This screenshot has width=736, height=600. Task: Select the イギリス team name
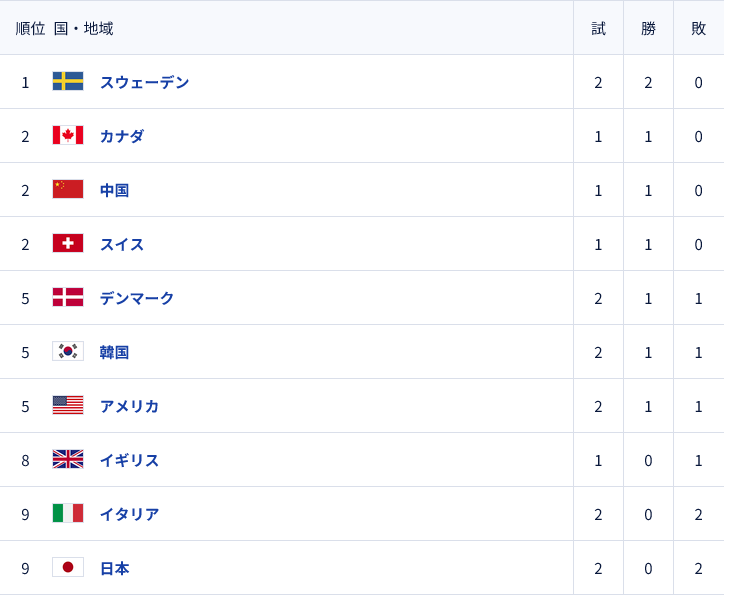(129, 460)
